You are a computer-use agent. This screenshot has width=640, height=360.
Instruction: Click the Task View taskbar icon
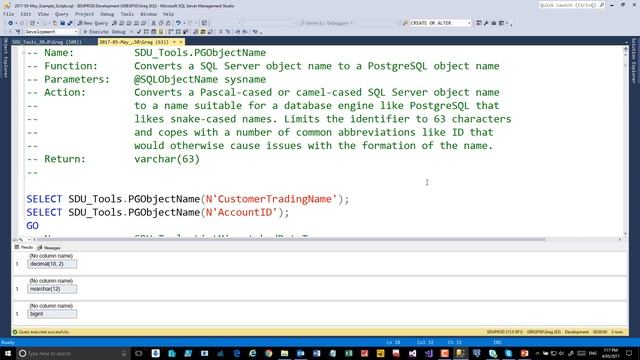click(x=139, y=353)
